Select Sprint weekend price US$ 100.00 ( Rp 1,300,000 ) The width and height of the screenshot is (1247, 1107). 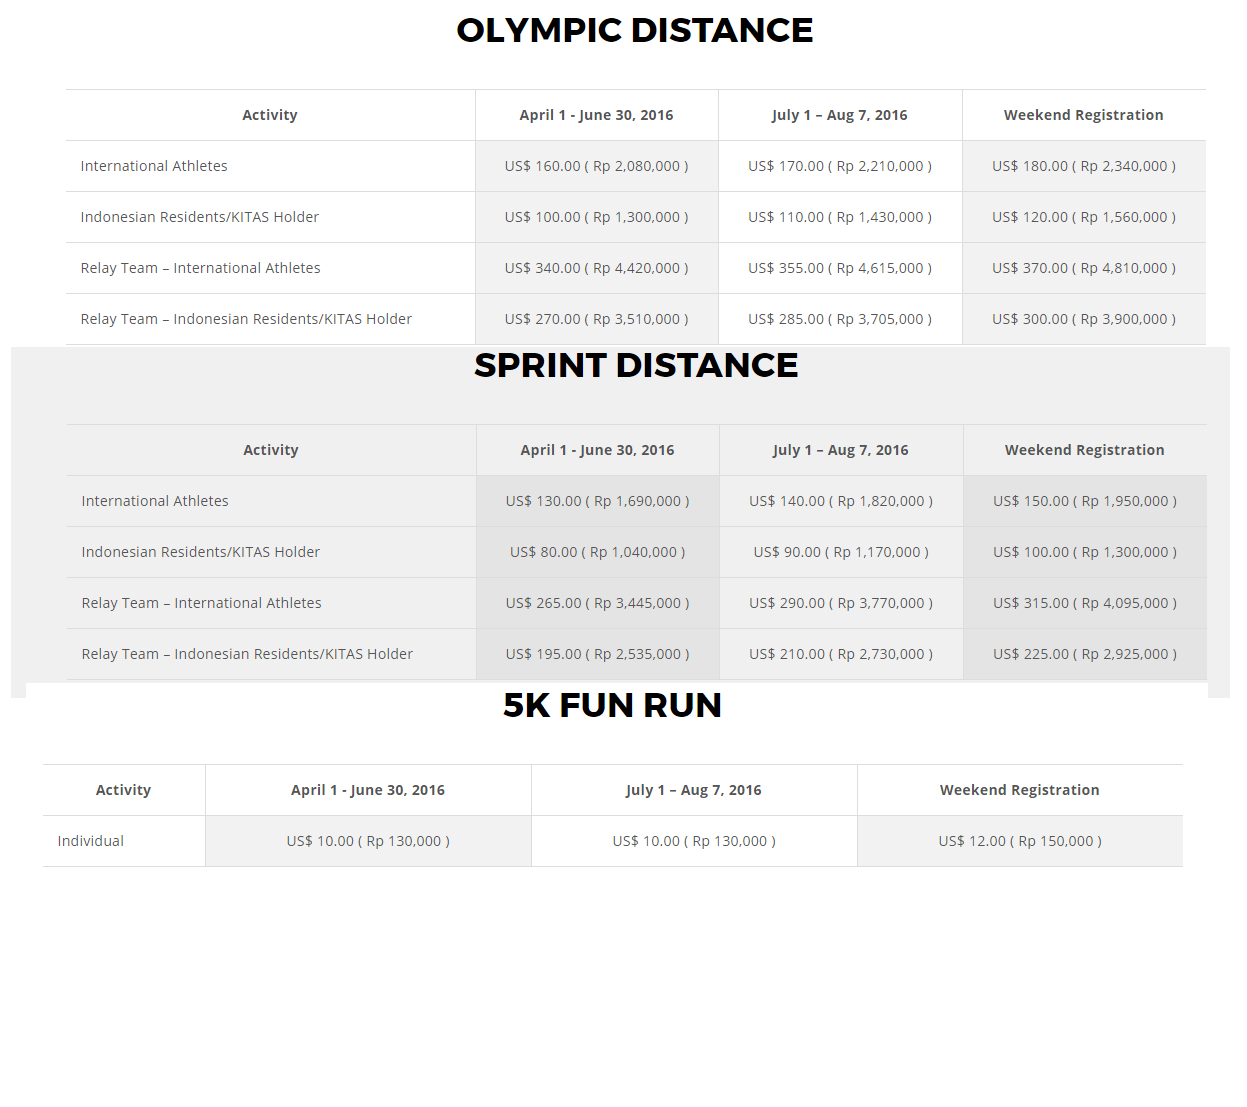pyautogui.click(x=1085, y=552)
